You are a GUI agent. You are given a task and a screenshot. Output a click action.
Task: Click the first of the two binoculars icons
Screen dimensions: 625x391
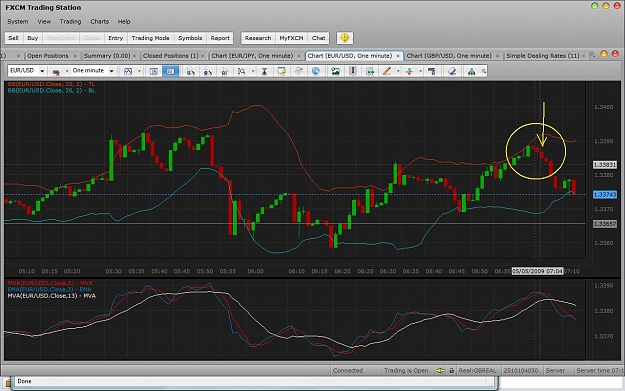(191, 71)
